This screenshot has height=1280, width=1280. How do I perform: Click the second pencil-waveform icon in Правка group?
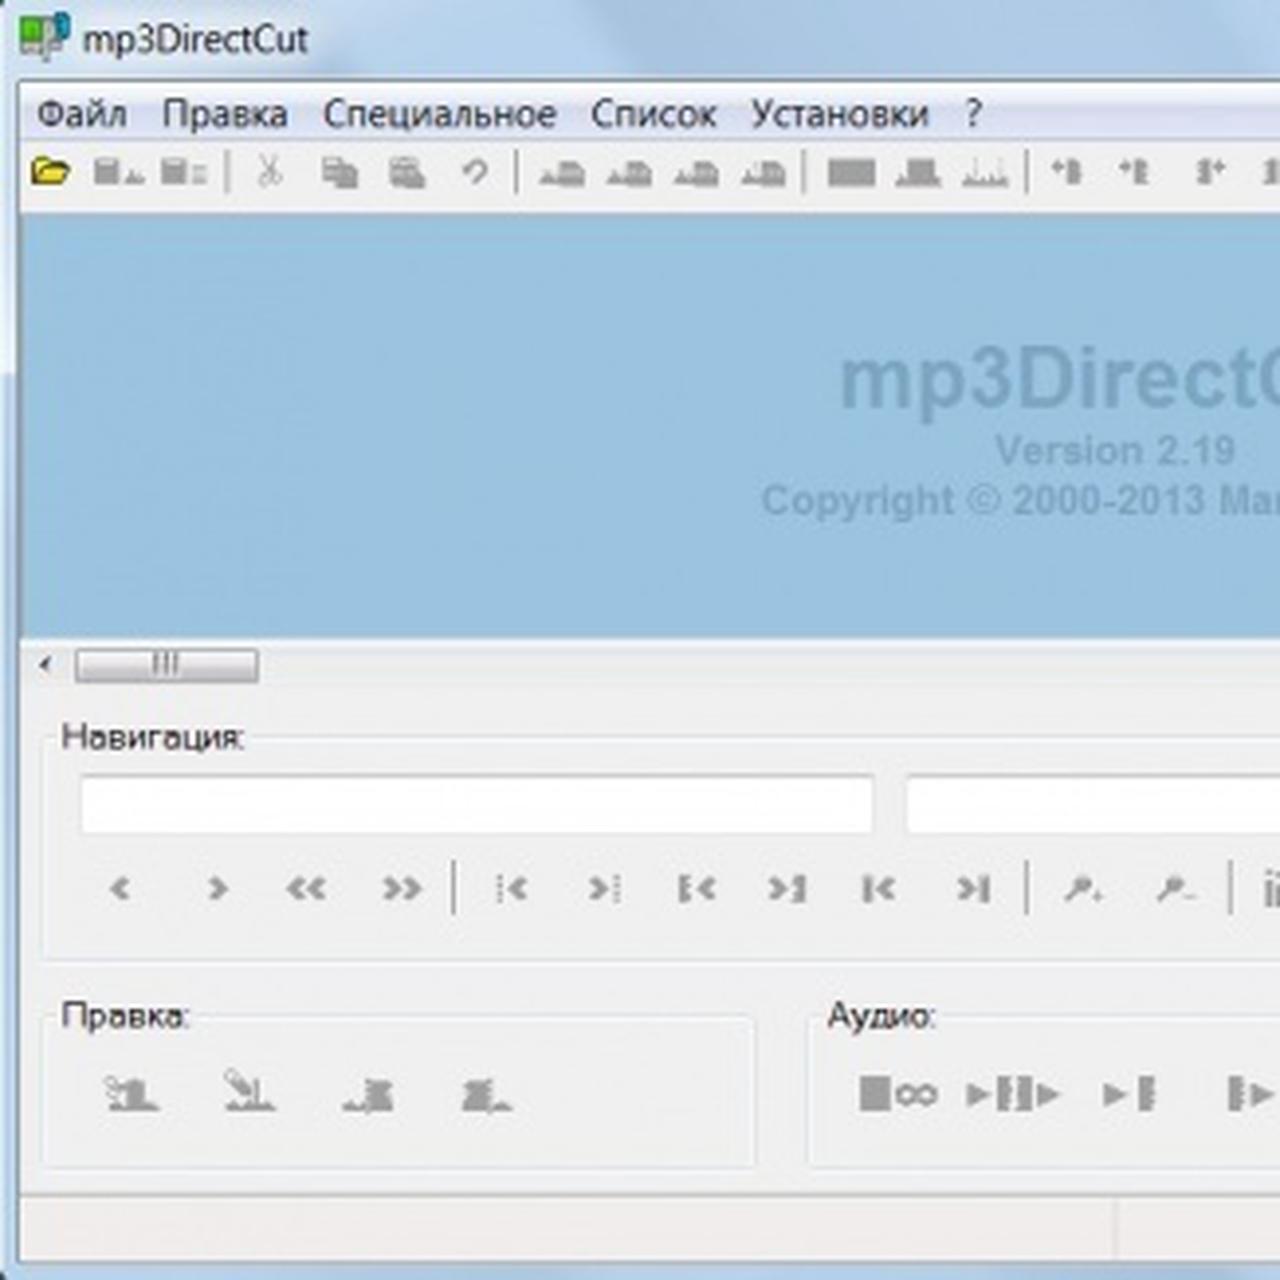248,1091
